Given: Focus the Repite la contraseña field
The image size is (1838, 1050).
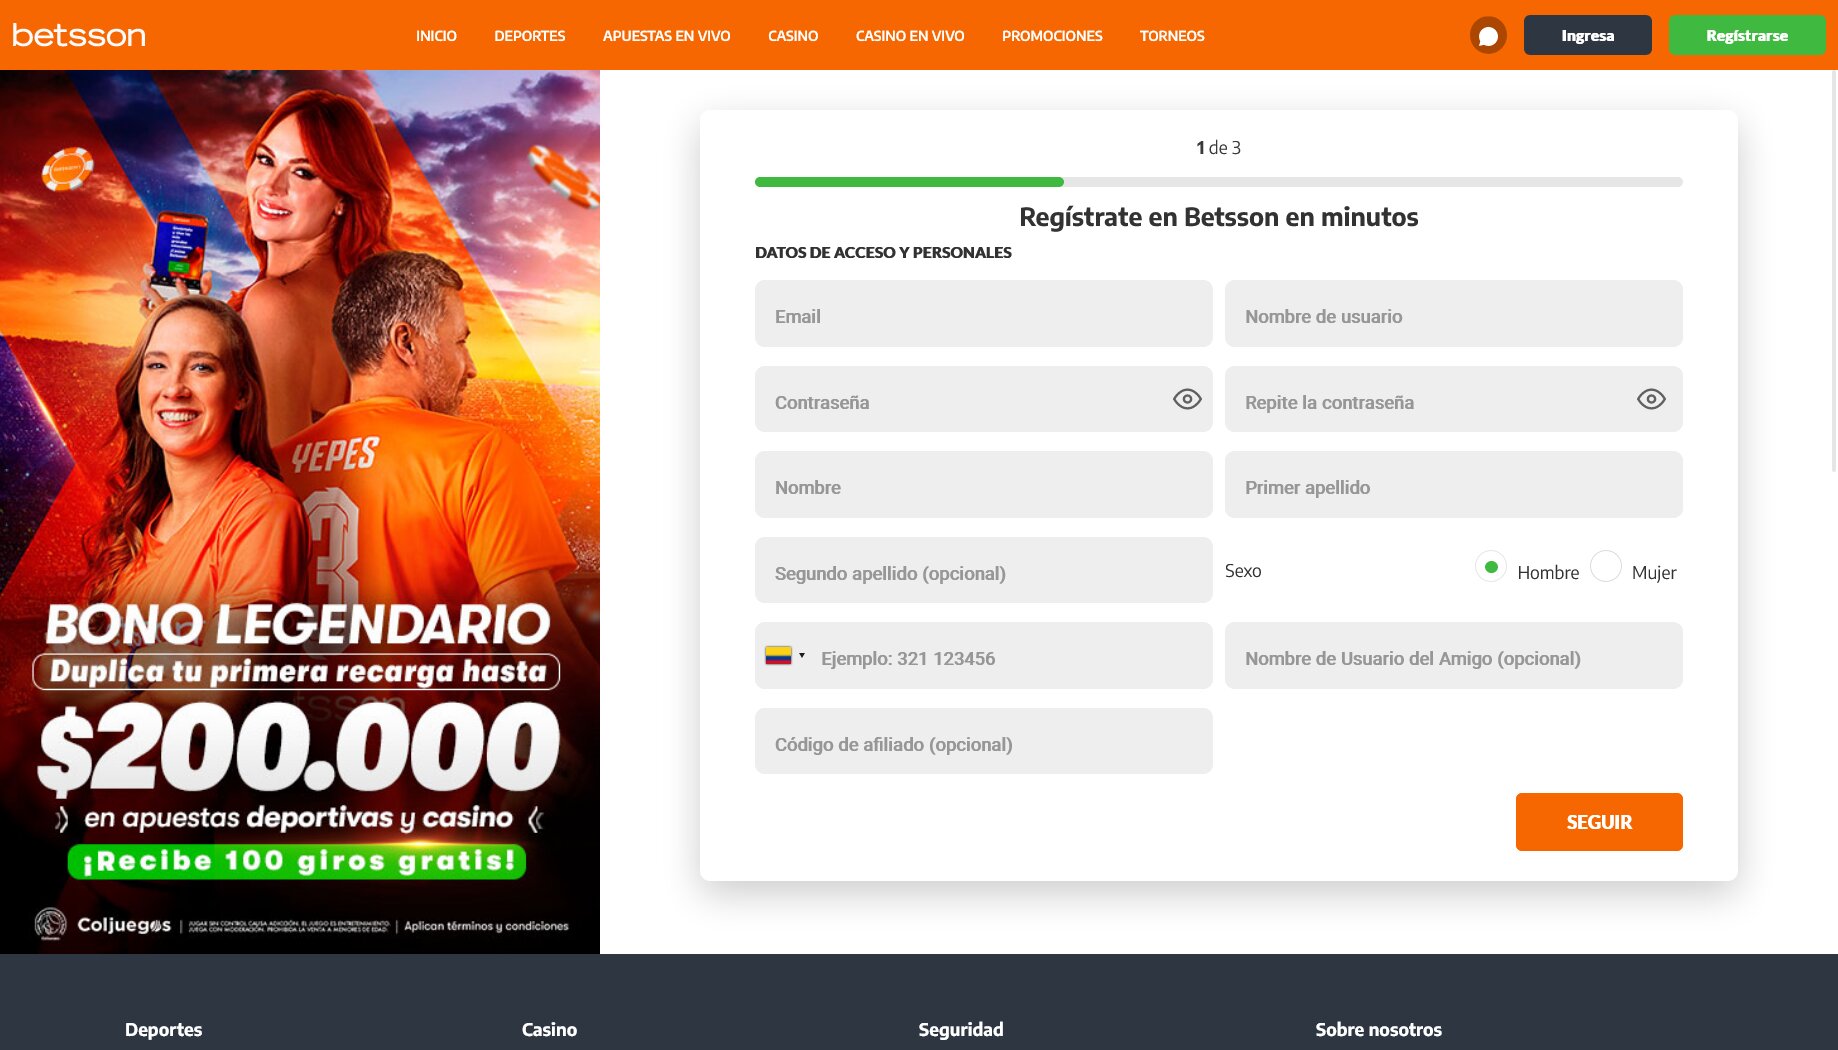Looking at the screenshot, I should pyautogui.click(x=1454, y=399).
